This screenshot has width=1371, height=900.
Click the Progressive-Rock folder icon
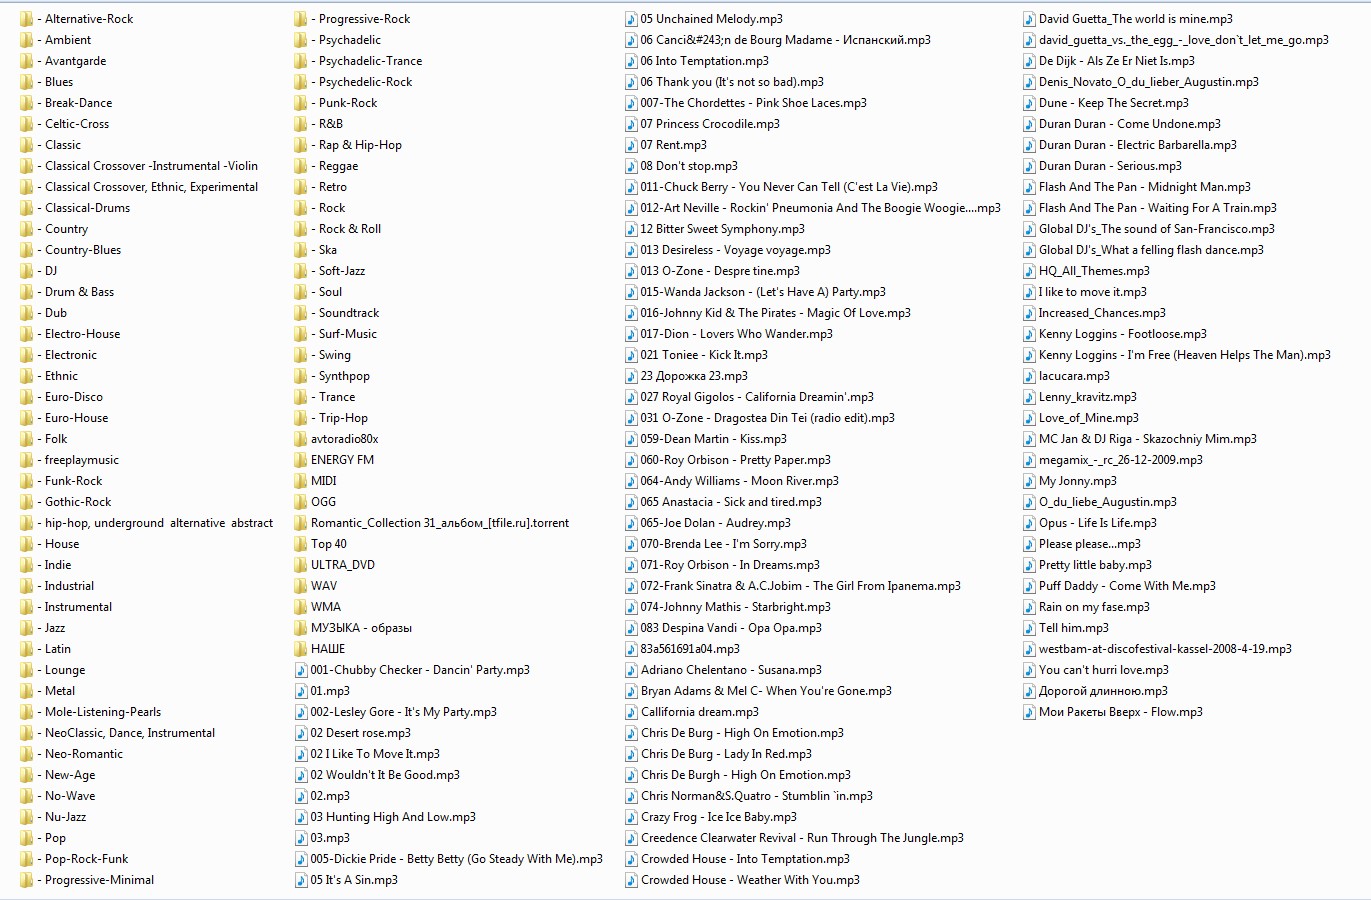click(x=300, y=19)
